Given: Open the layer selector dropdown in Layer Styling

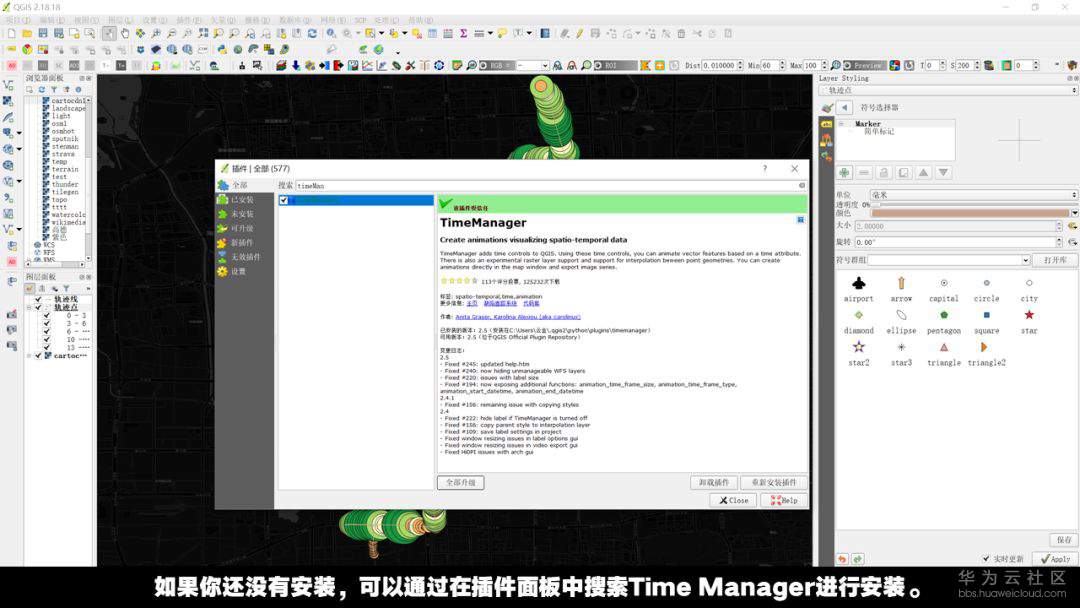Looking at the screenshot, I should pyautogui.click(x=948, y=90).
